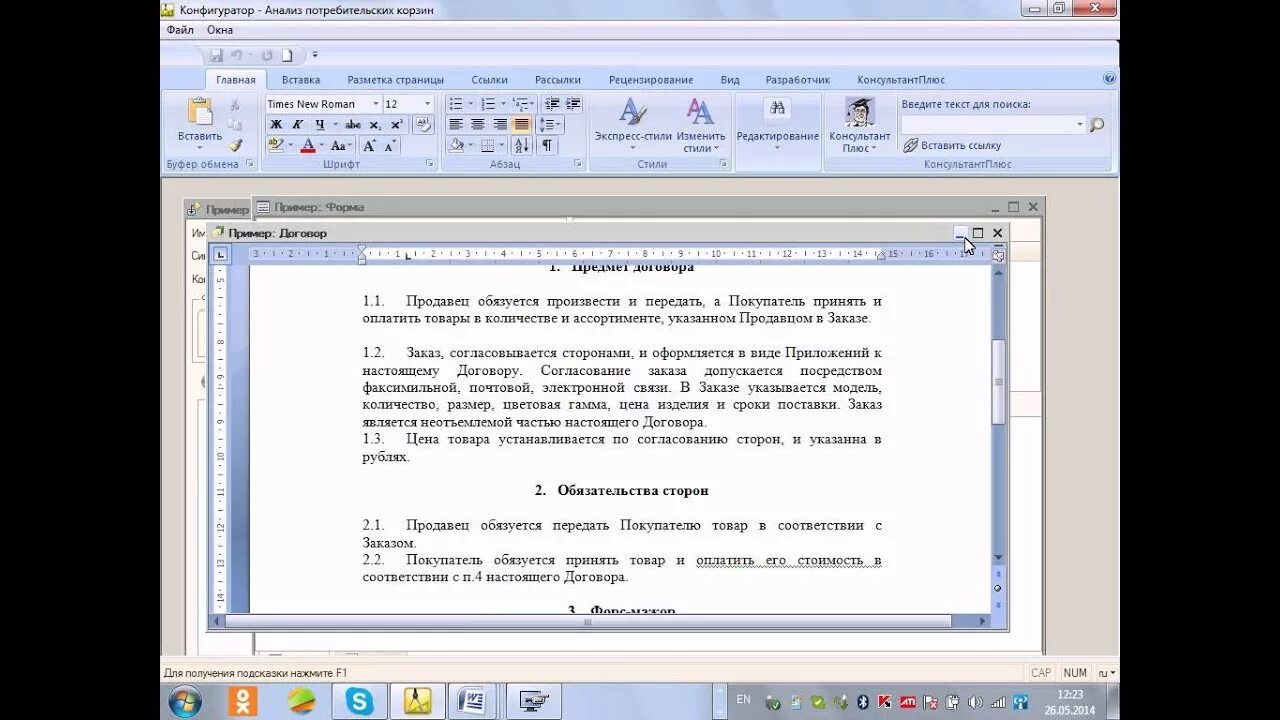
Task: Click the ConsultantPlus professor icon
Action: coord(859,112)
